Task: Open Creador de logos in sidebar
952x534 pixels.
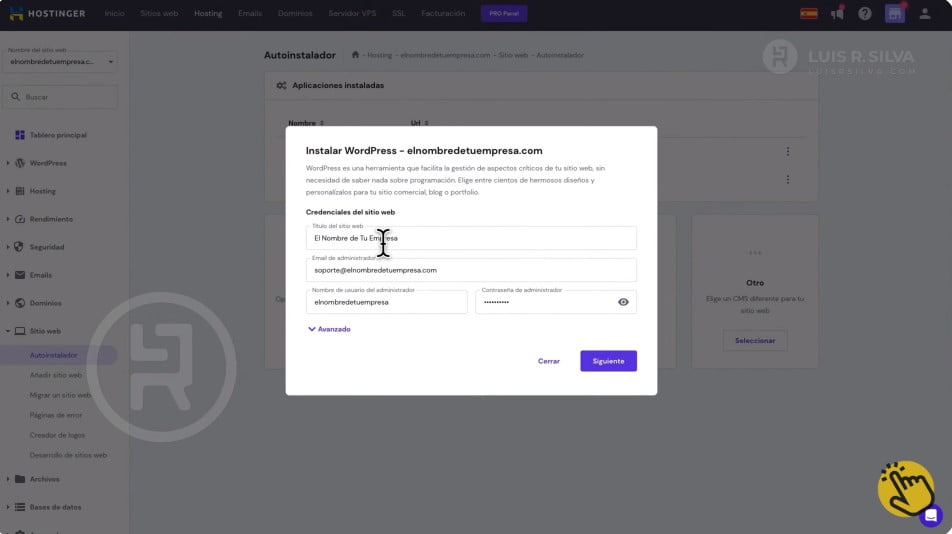Action: pos(57,435)
